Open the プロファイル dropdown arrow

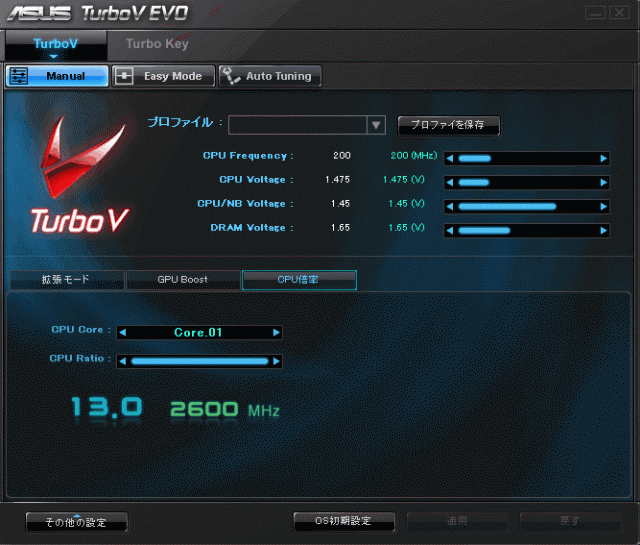(376, 125)
